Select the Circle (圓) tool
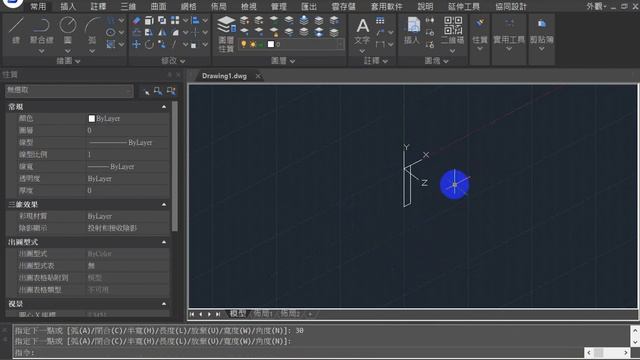 (x=68, y=30)
